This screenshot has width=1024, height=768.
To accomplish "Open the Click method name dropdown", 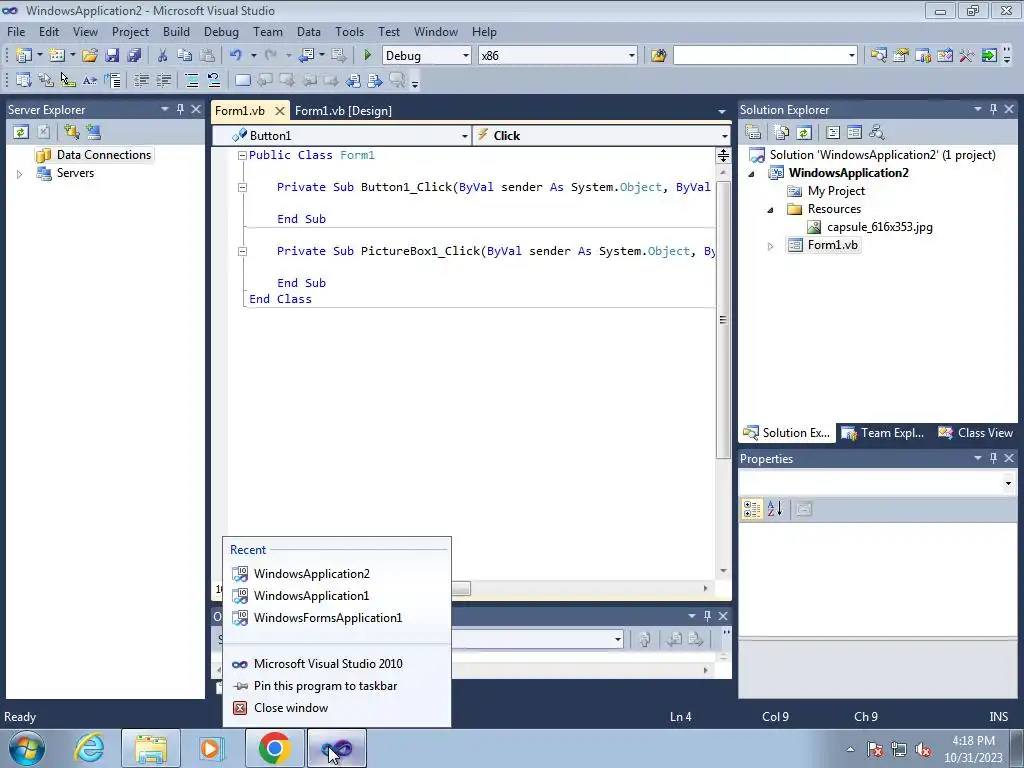I will click(x=724, y=136).
